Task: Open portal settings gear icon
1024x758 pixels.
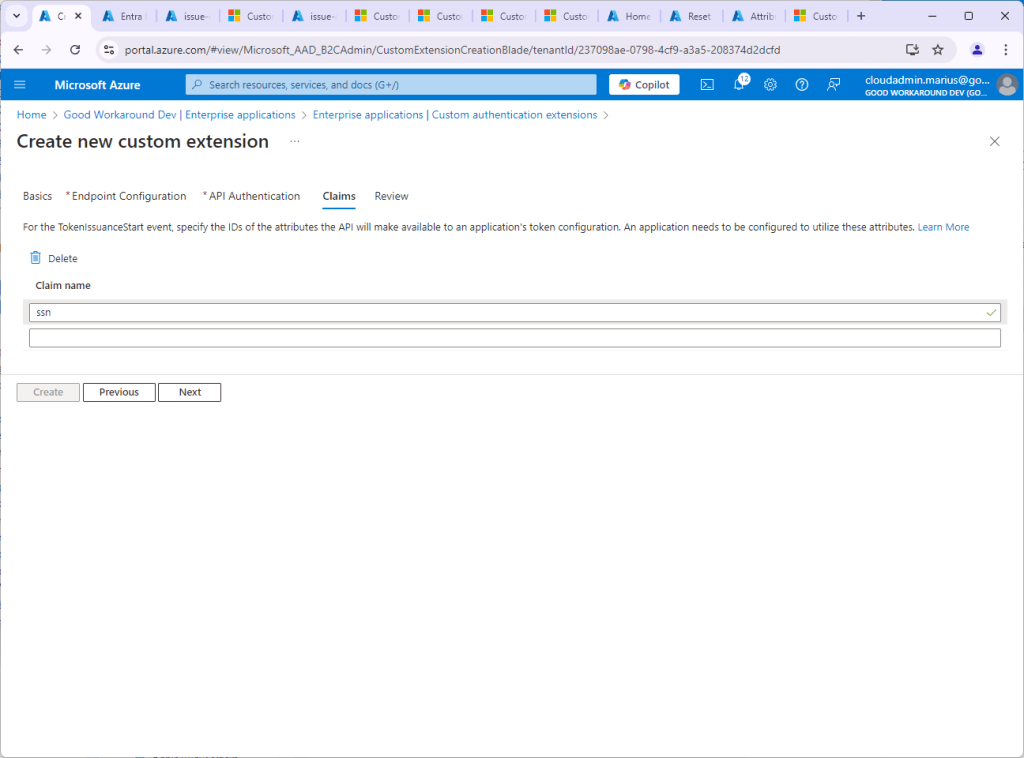Action: click(770, 85)
